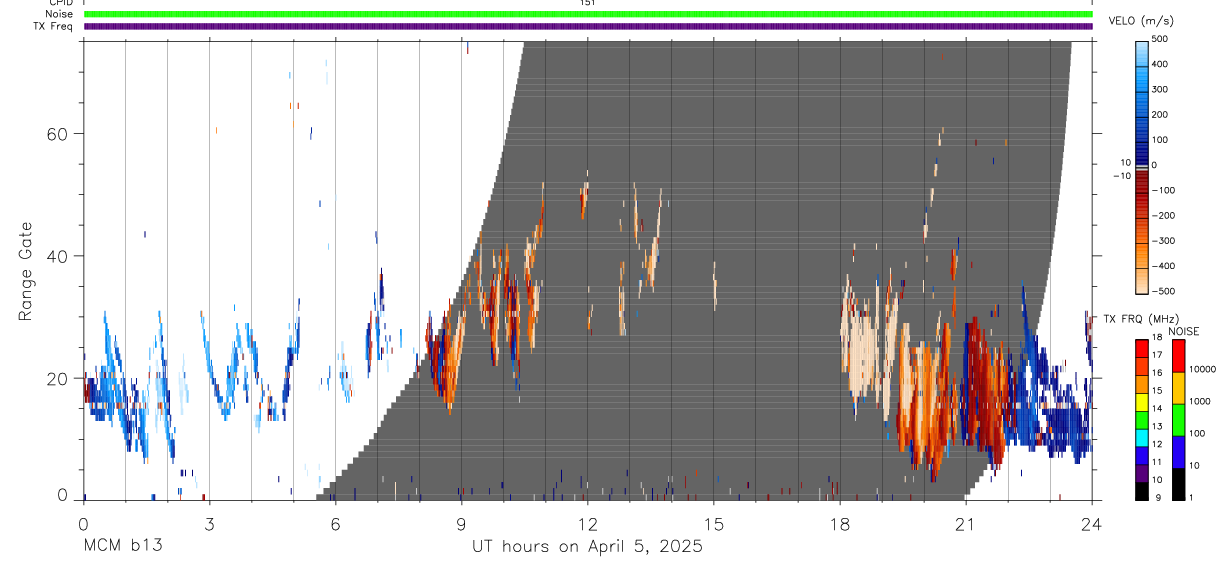Click the 21 tick label on time axis
The height and width of the screenshot is (567, 1228).
(x=965, y=522)
